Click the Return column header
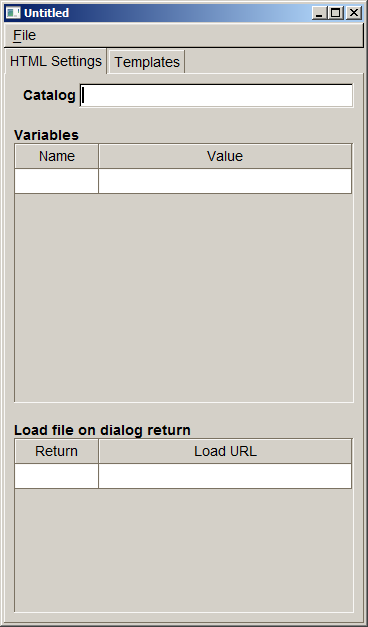368x627 pixels. pos(56,451)
